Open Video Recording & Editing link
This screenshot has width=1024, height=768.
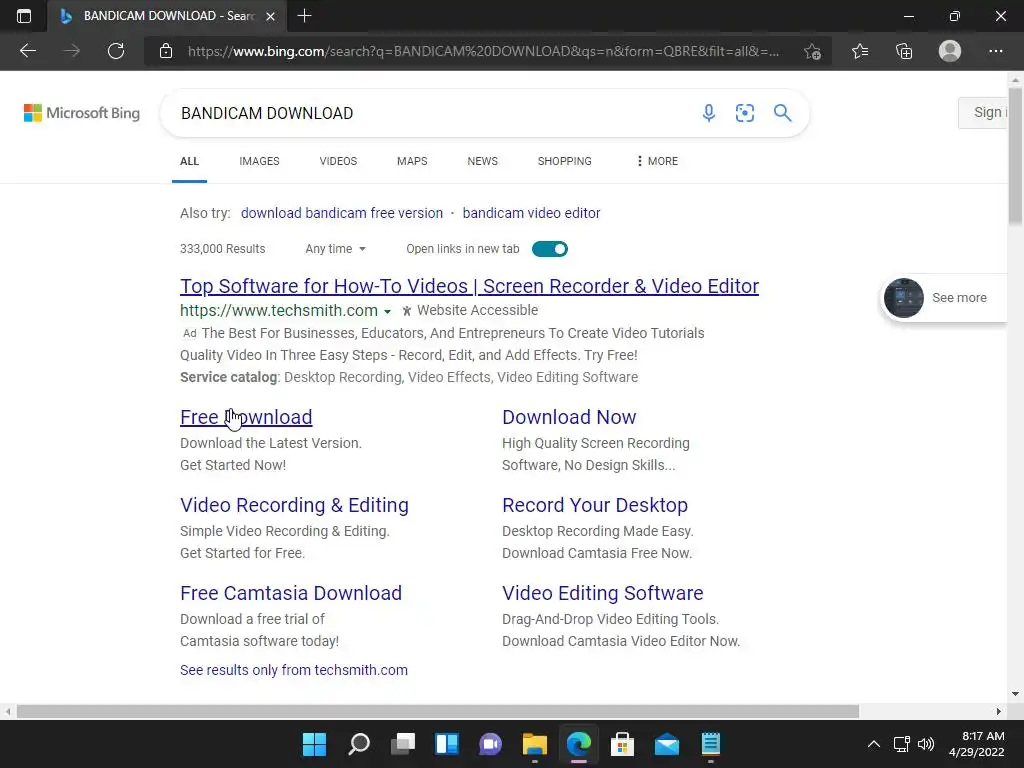[295, 505]
